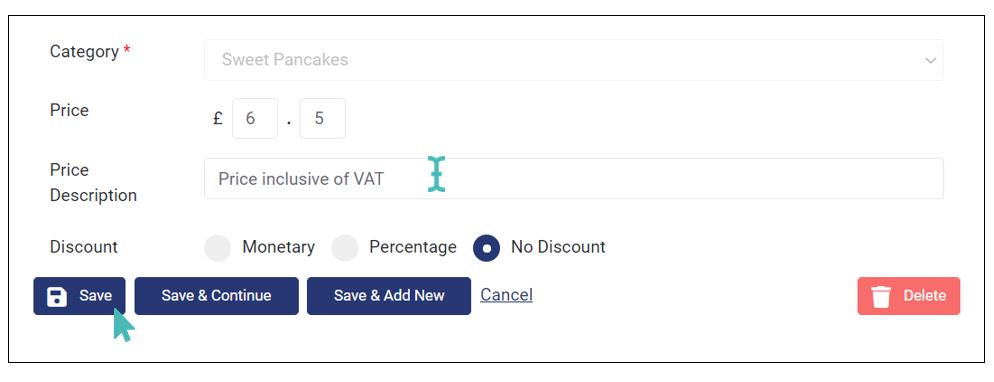Click the floppy disk icon on Save
The width and height of the screenshot is (994, 382).
[x=57, y=296]
